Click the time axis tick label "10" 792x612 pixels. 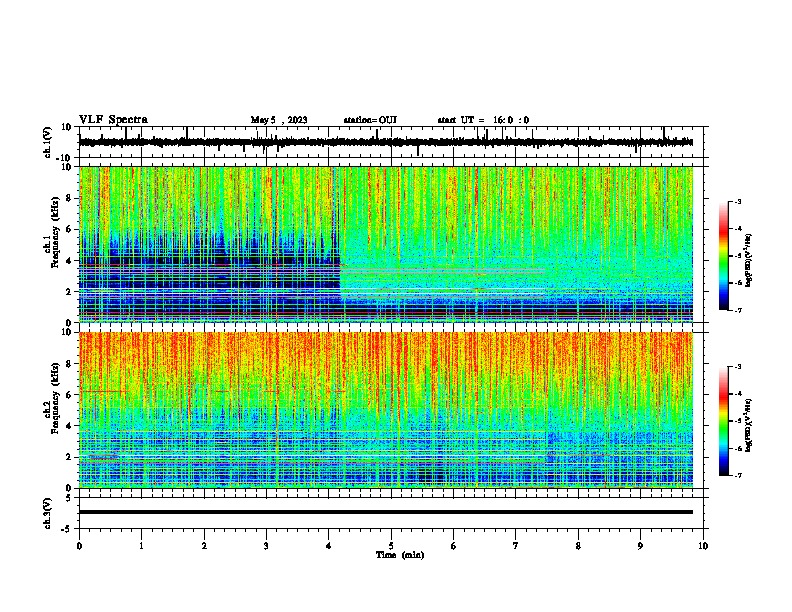(x=703, y=546)
